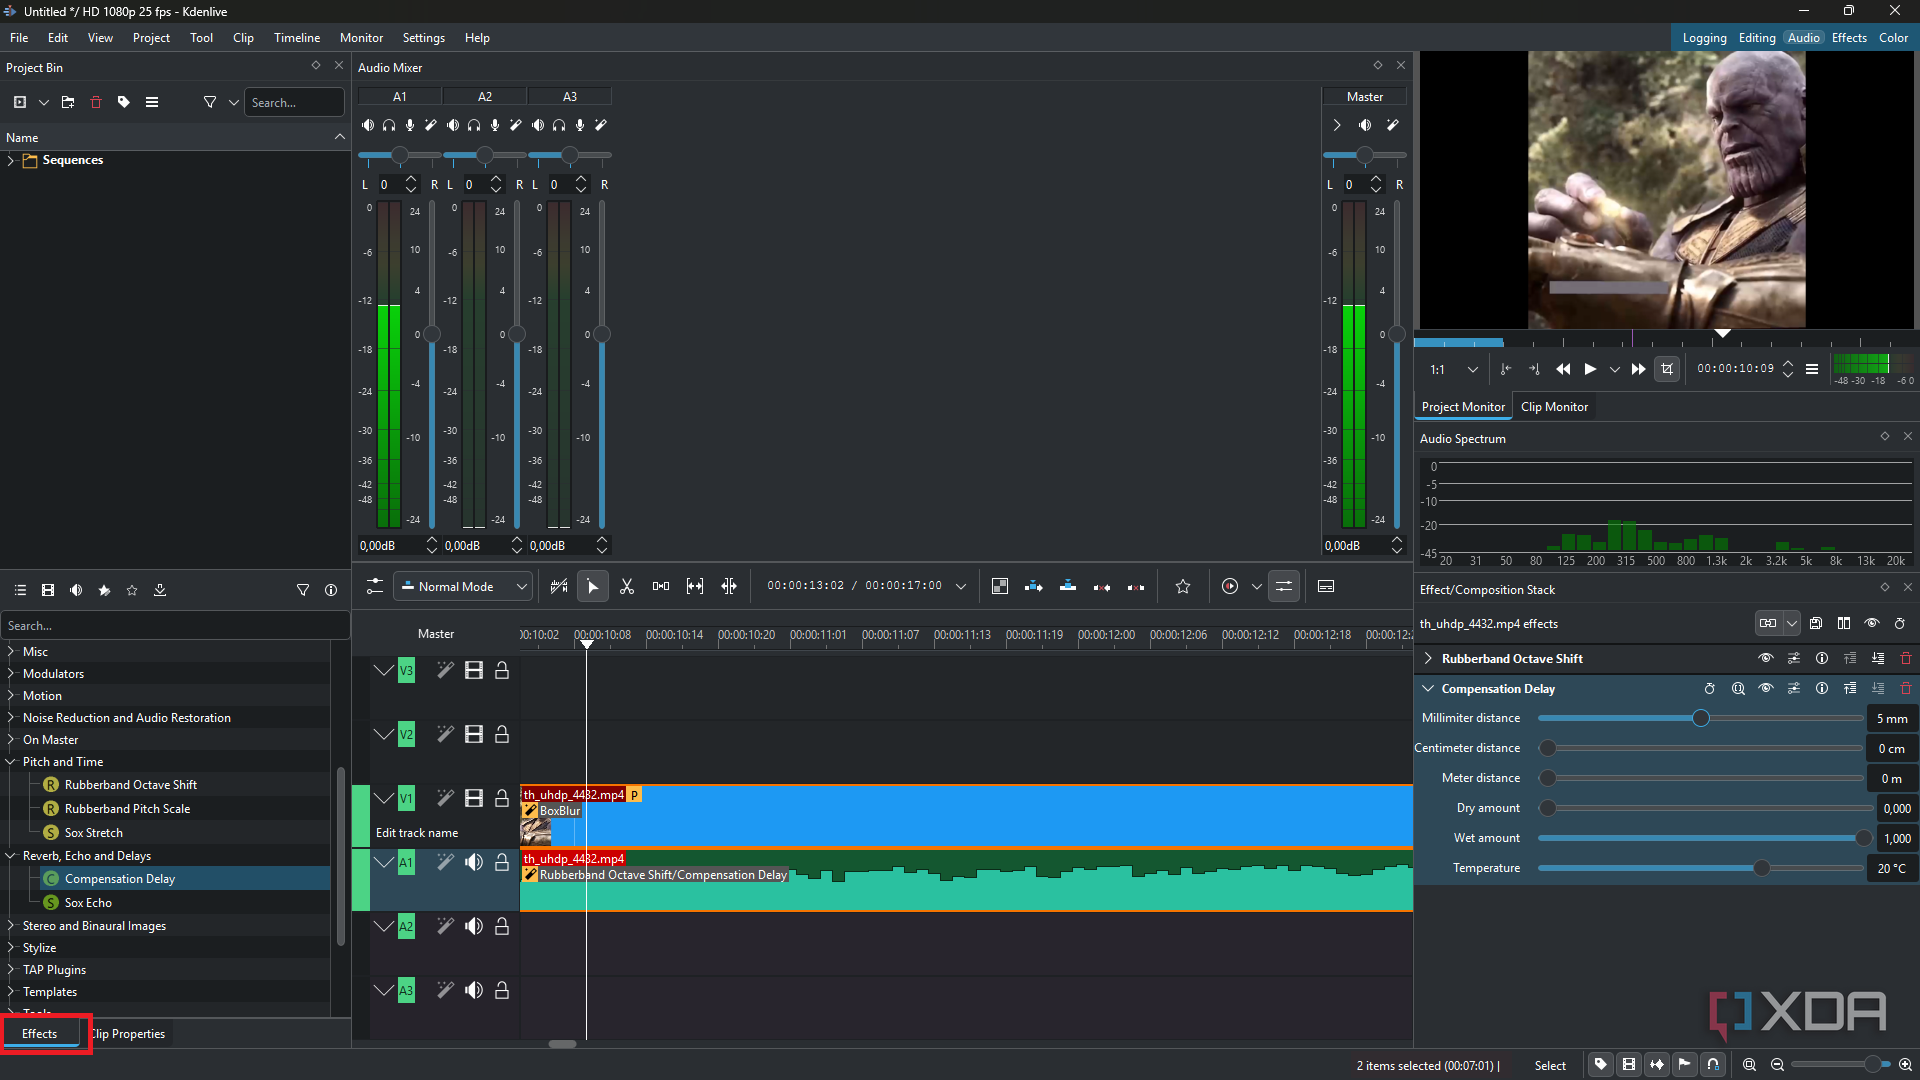Screen dimensions: 1920x1080
Task: Adjust the Temperature slider
Action: coord(1700,868)
